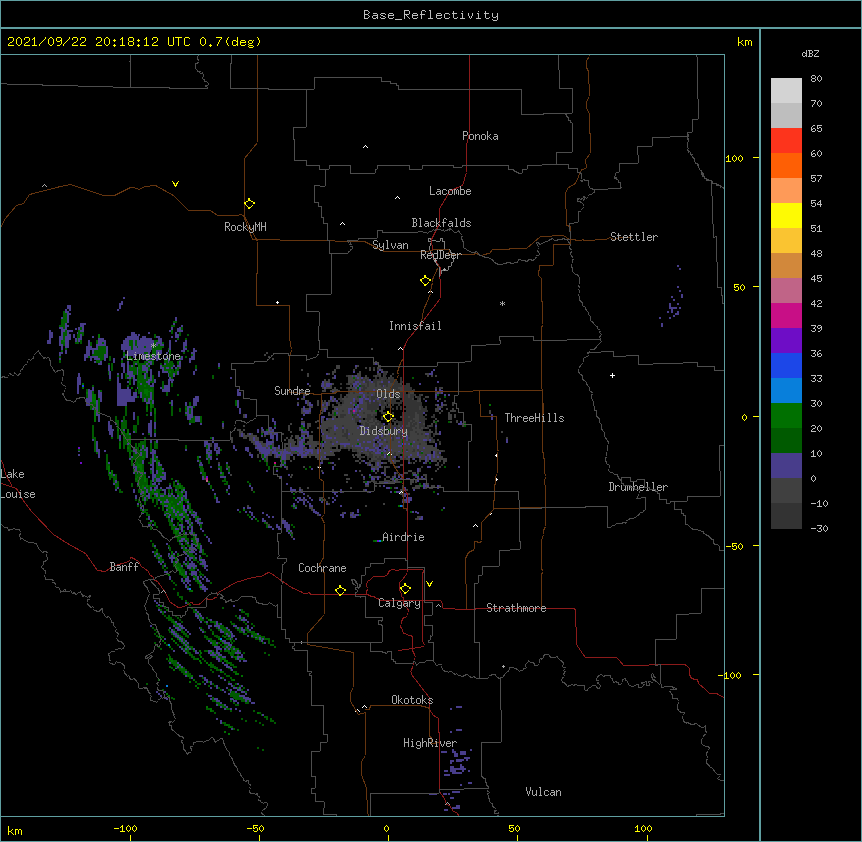Click the yellow diamond marker at Olds

point(388,417)
